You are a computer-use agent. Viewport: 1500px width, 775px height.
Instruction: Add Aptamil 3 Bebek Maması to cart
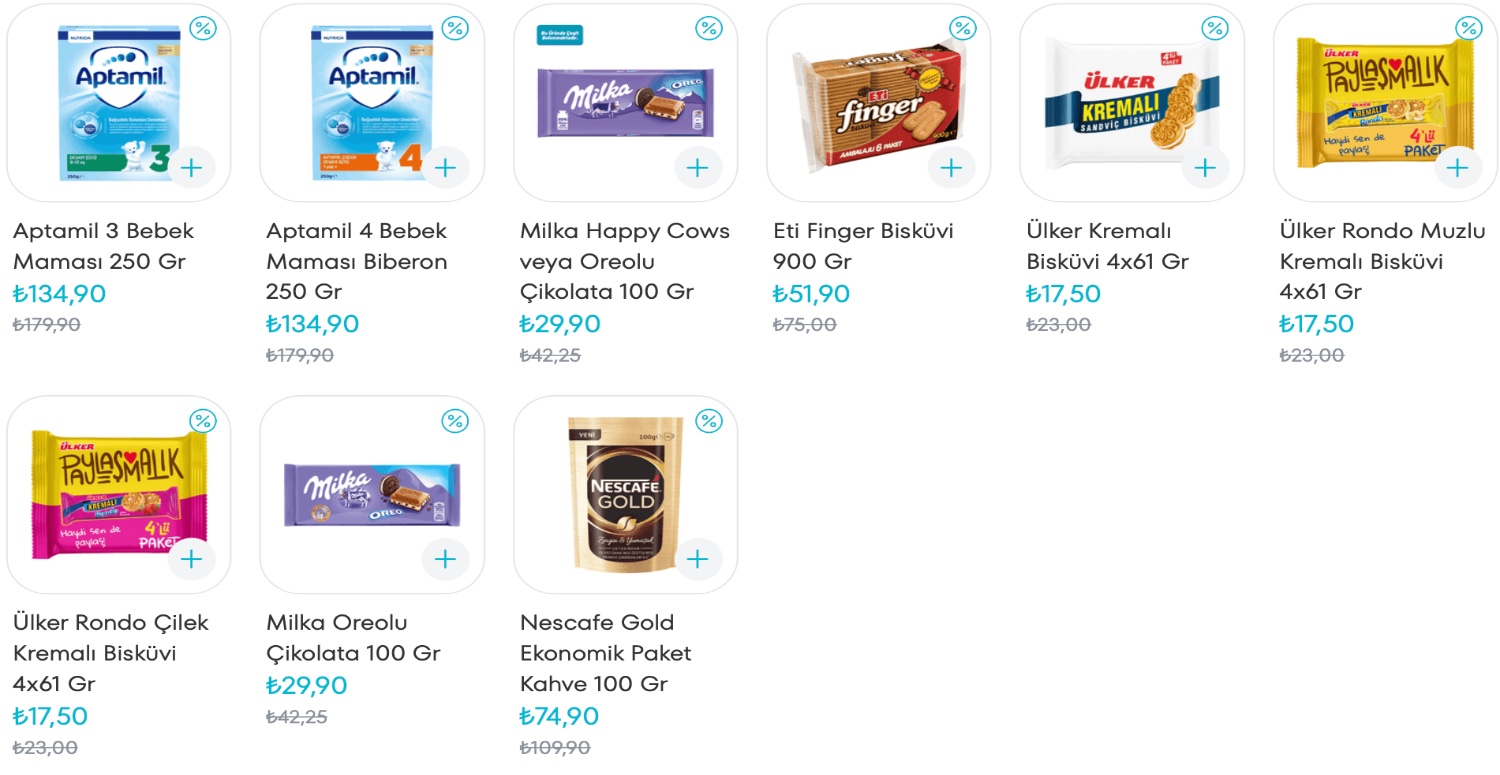pos(191,167)
